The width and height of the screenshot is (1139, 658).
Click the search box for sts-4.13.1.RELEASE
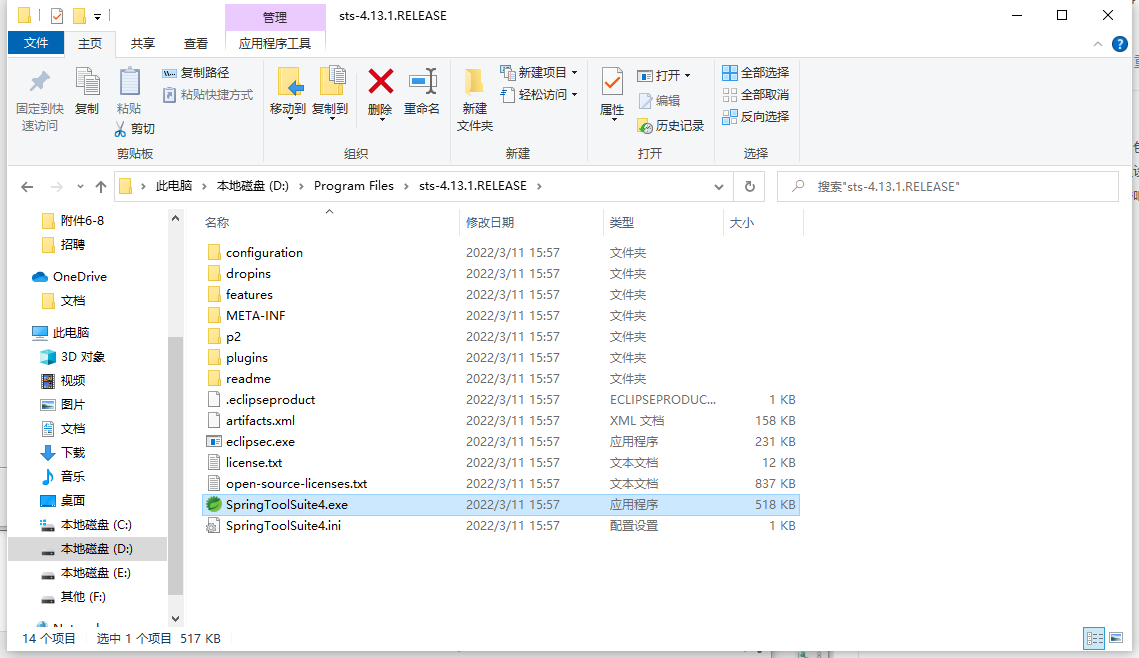pos(947,187)
